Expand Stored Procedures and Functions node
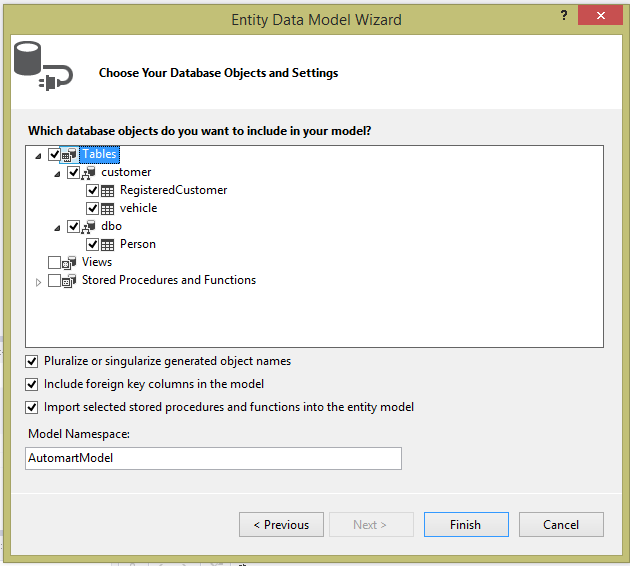Image resolution: width=630 pixels, height=566 pixels. (38, 282)
